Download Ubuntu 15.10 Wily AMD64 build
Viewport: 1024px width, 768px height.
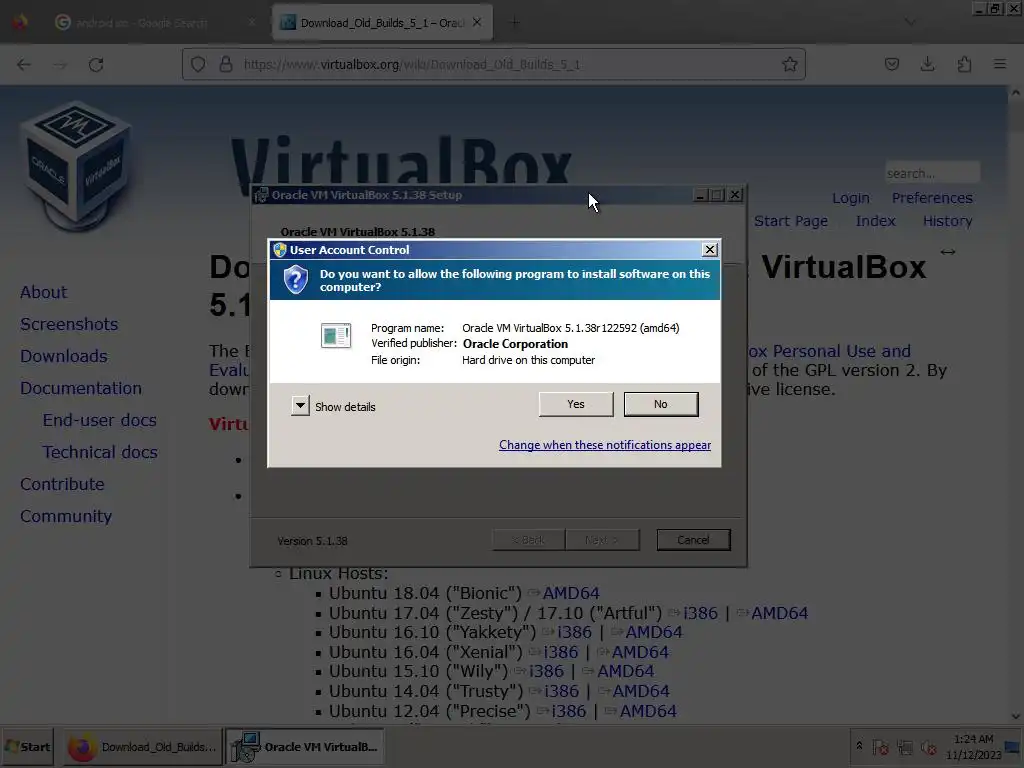625,671
